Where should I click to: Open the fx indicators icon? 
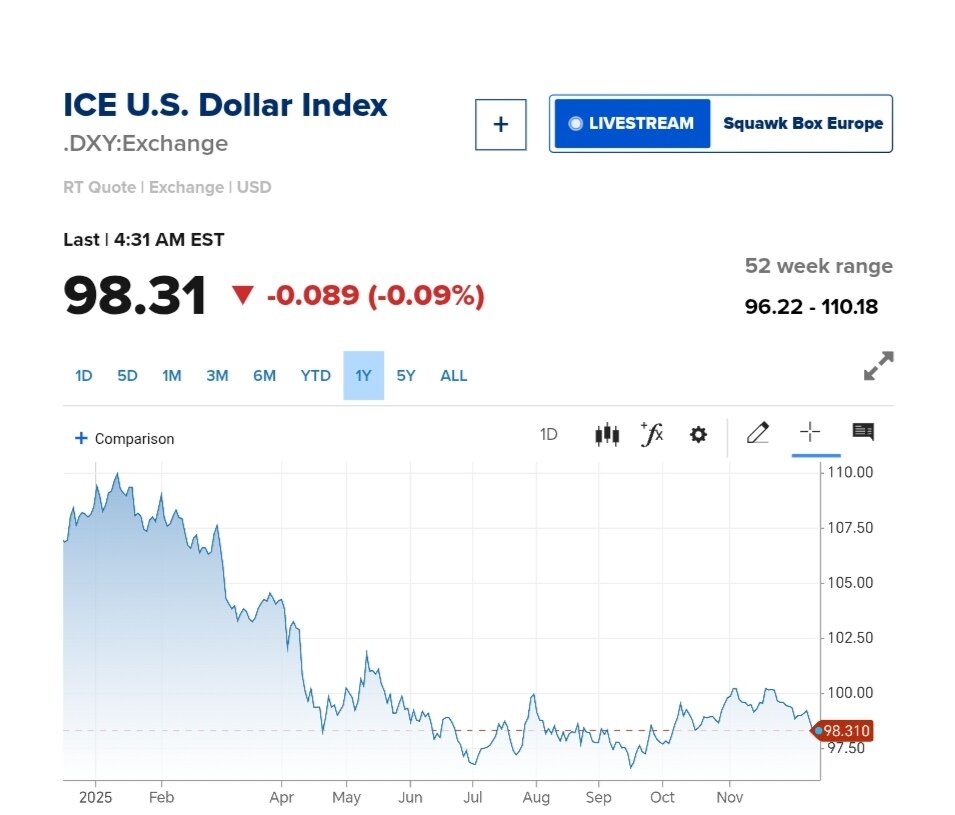[652, 434]
